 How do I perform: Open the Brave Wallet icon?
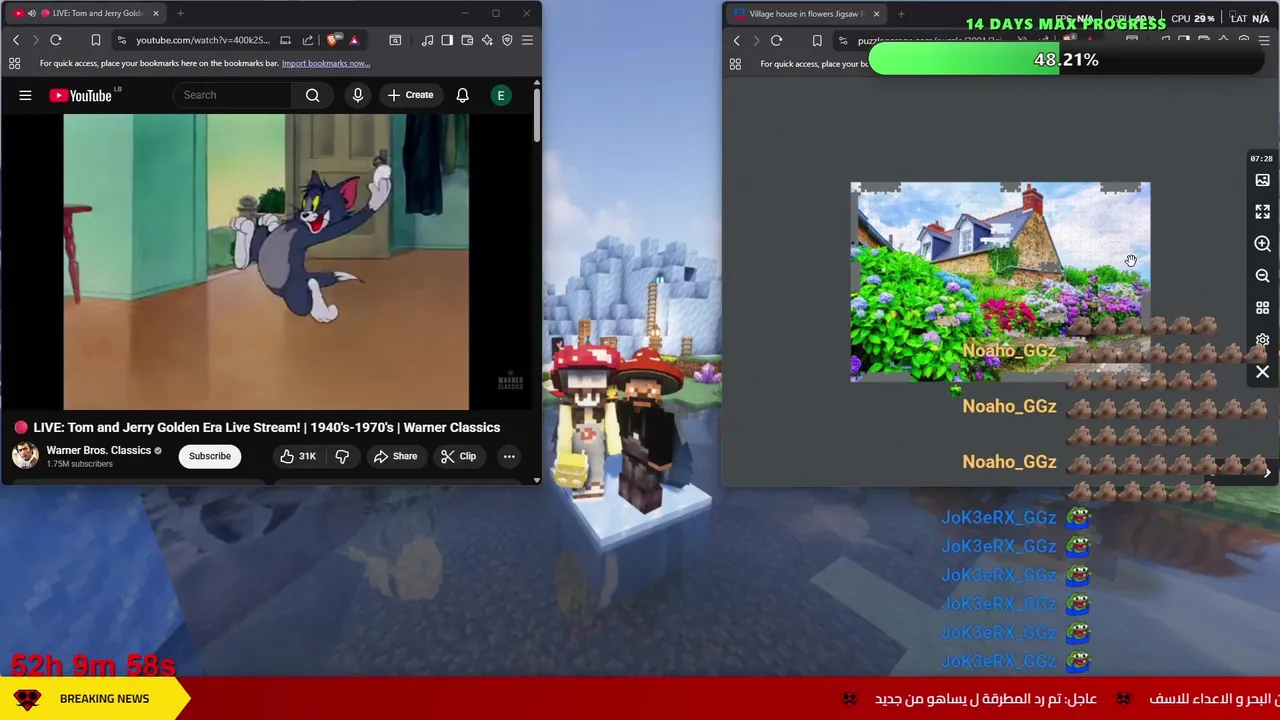[467, 40]
